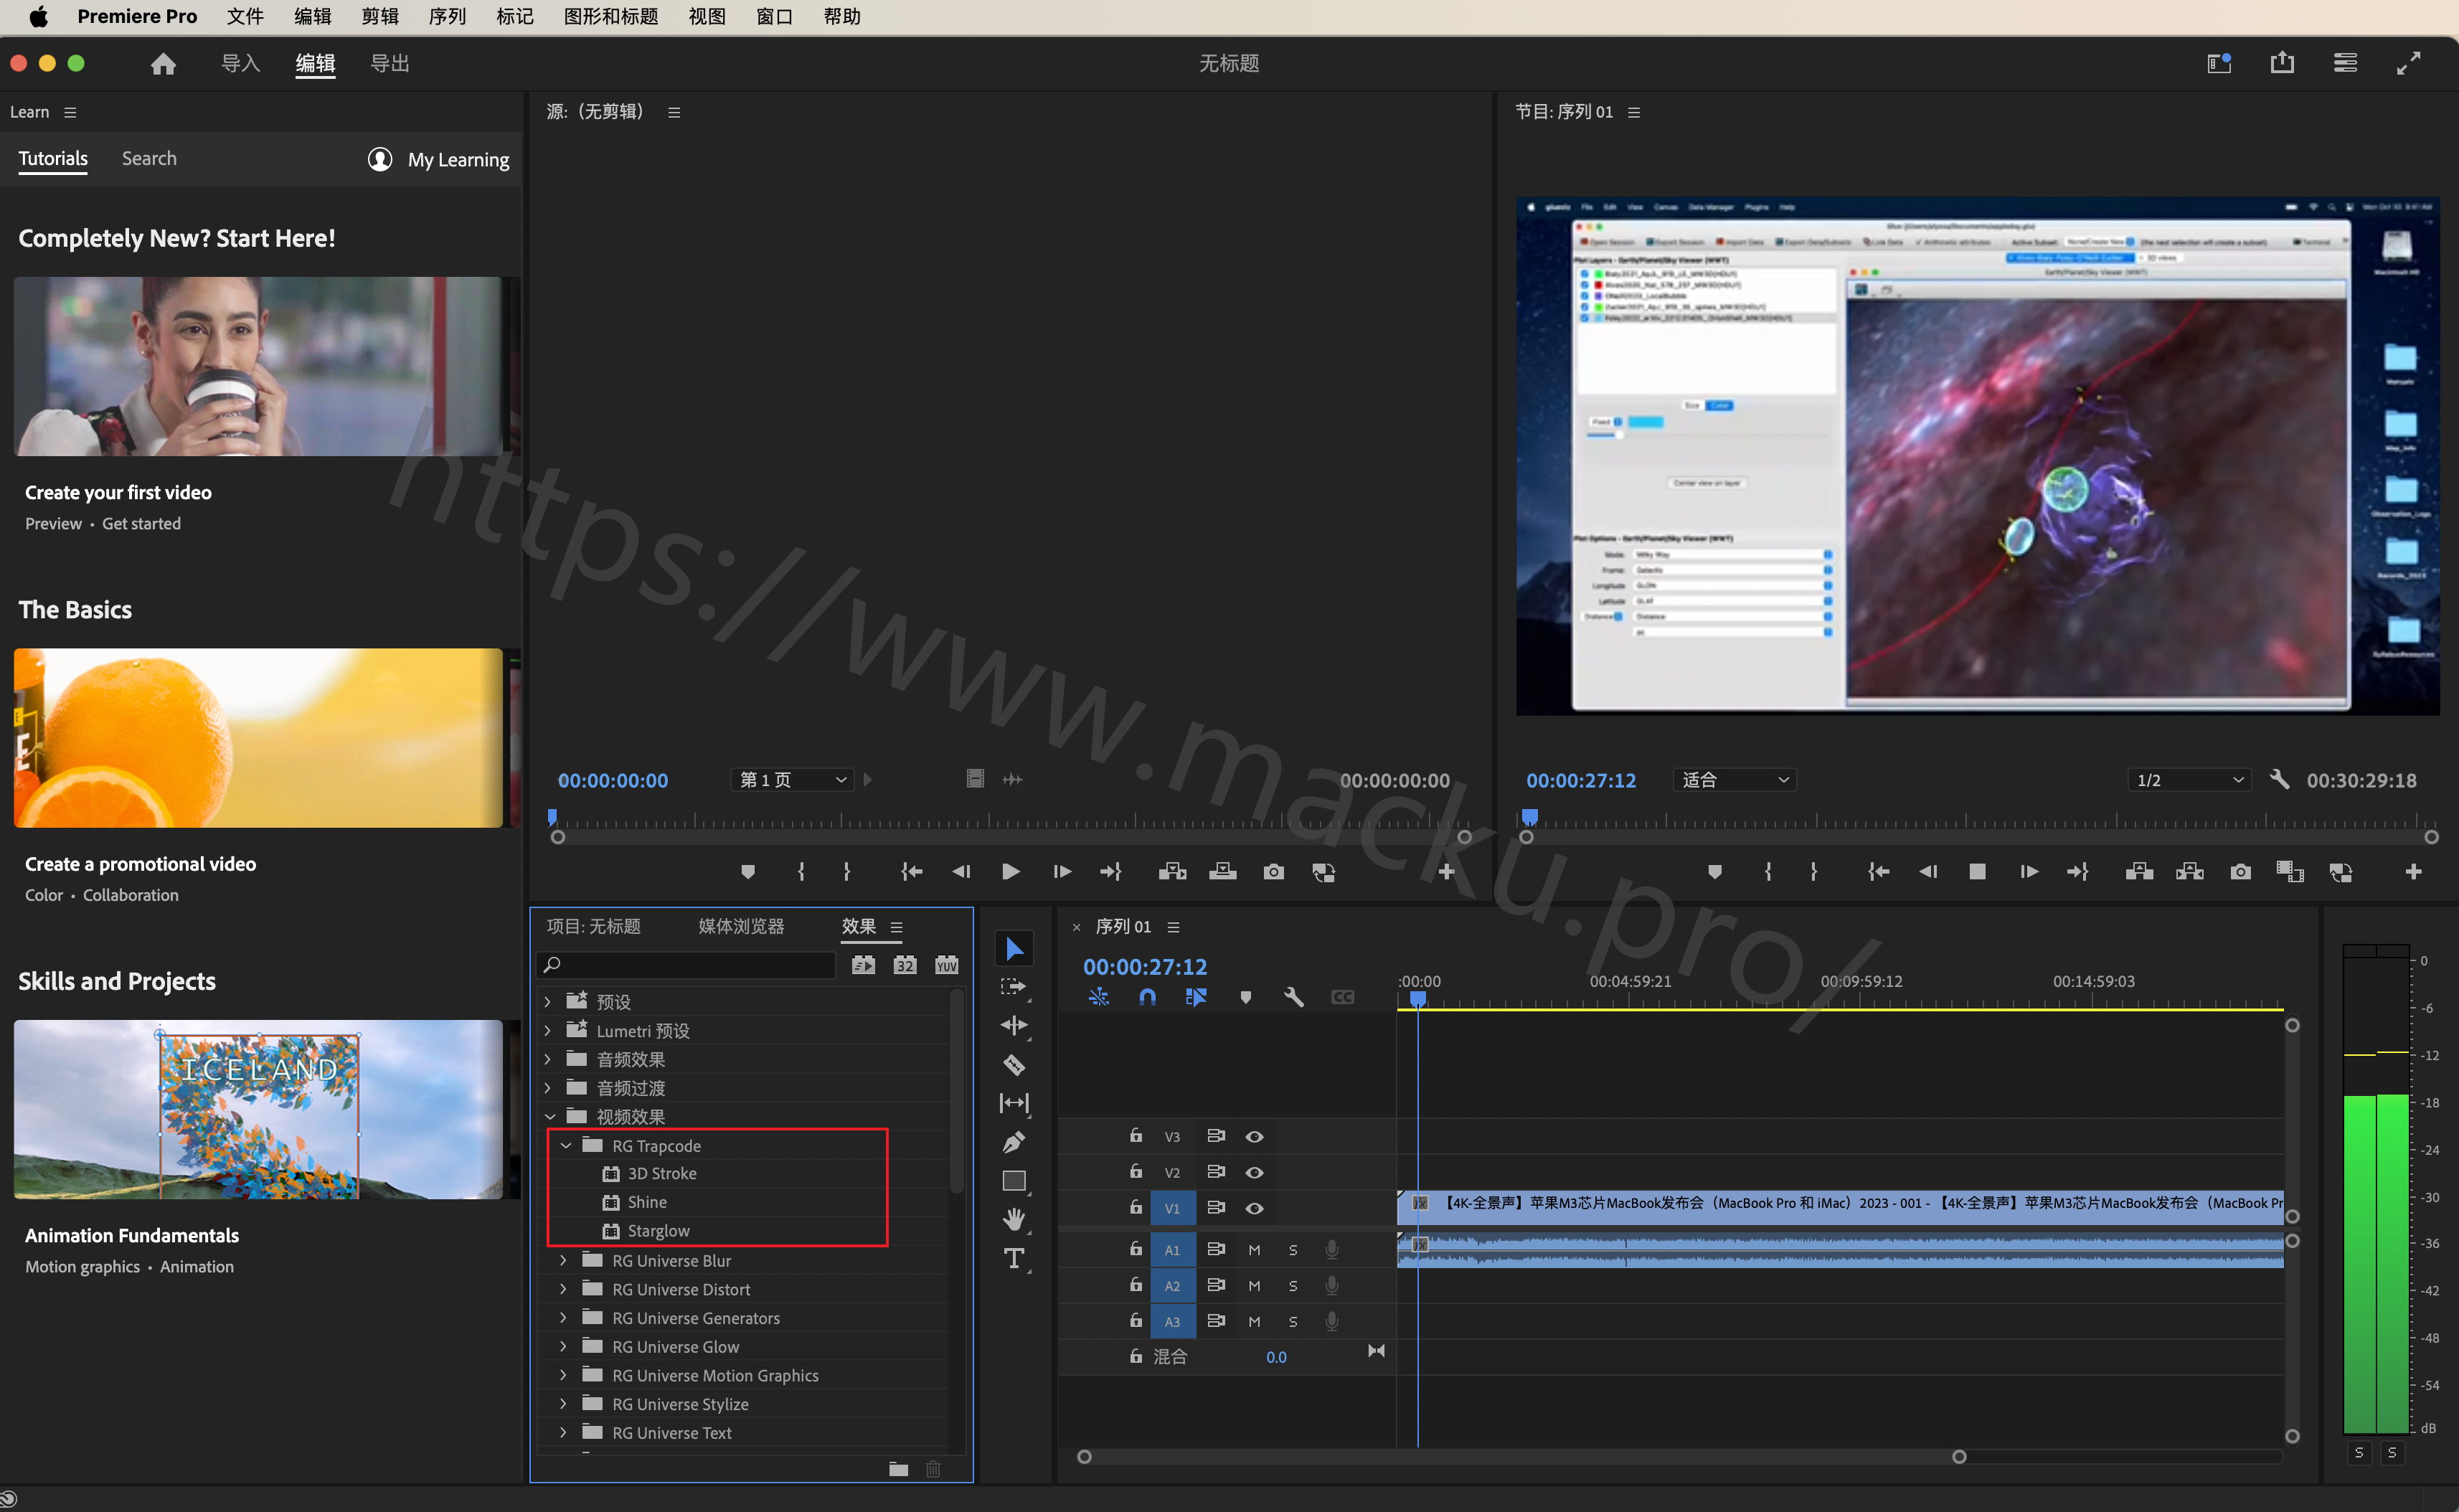Screen dimensions: 2459x1512
Task: Play the Source monitor clip
Action: click(1010, 872)
